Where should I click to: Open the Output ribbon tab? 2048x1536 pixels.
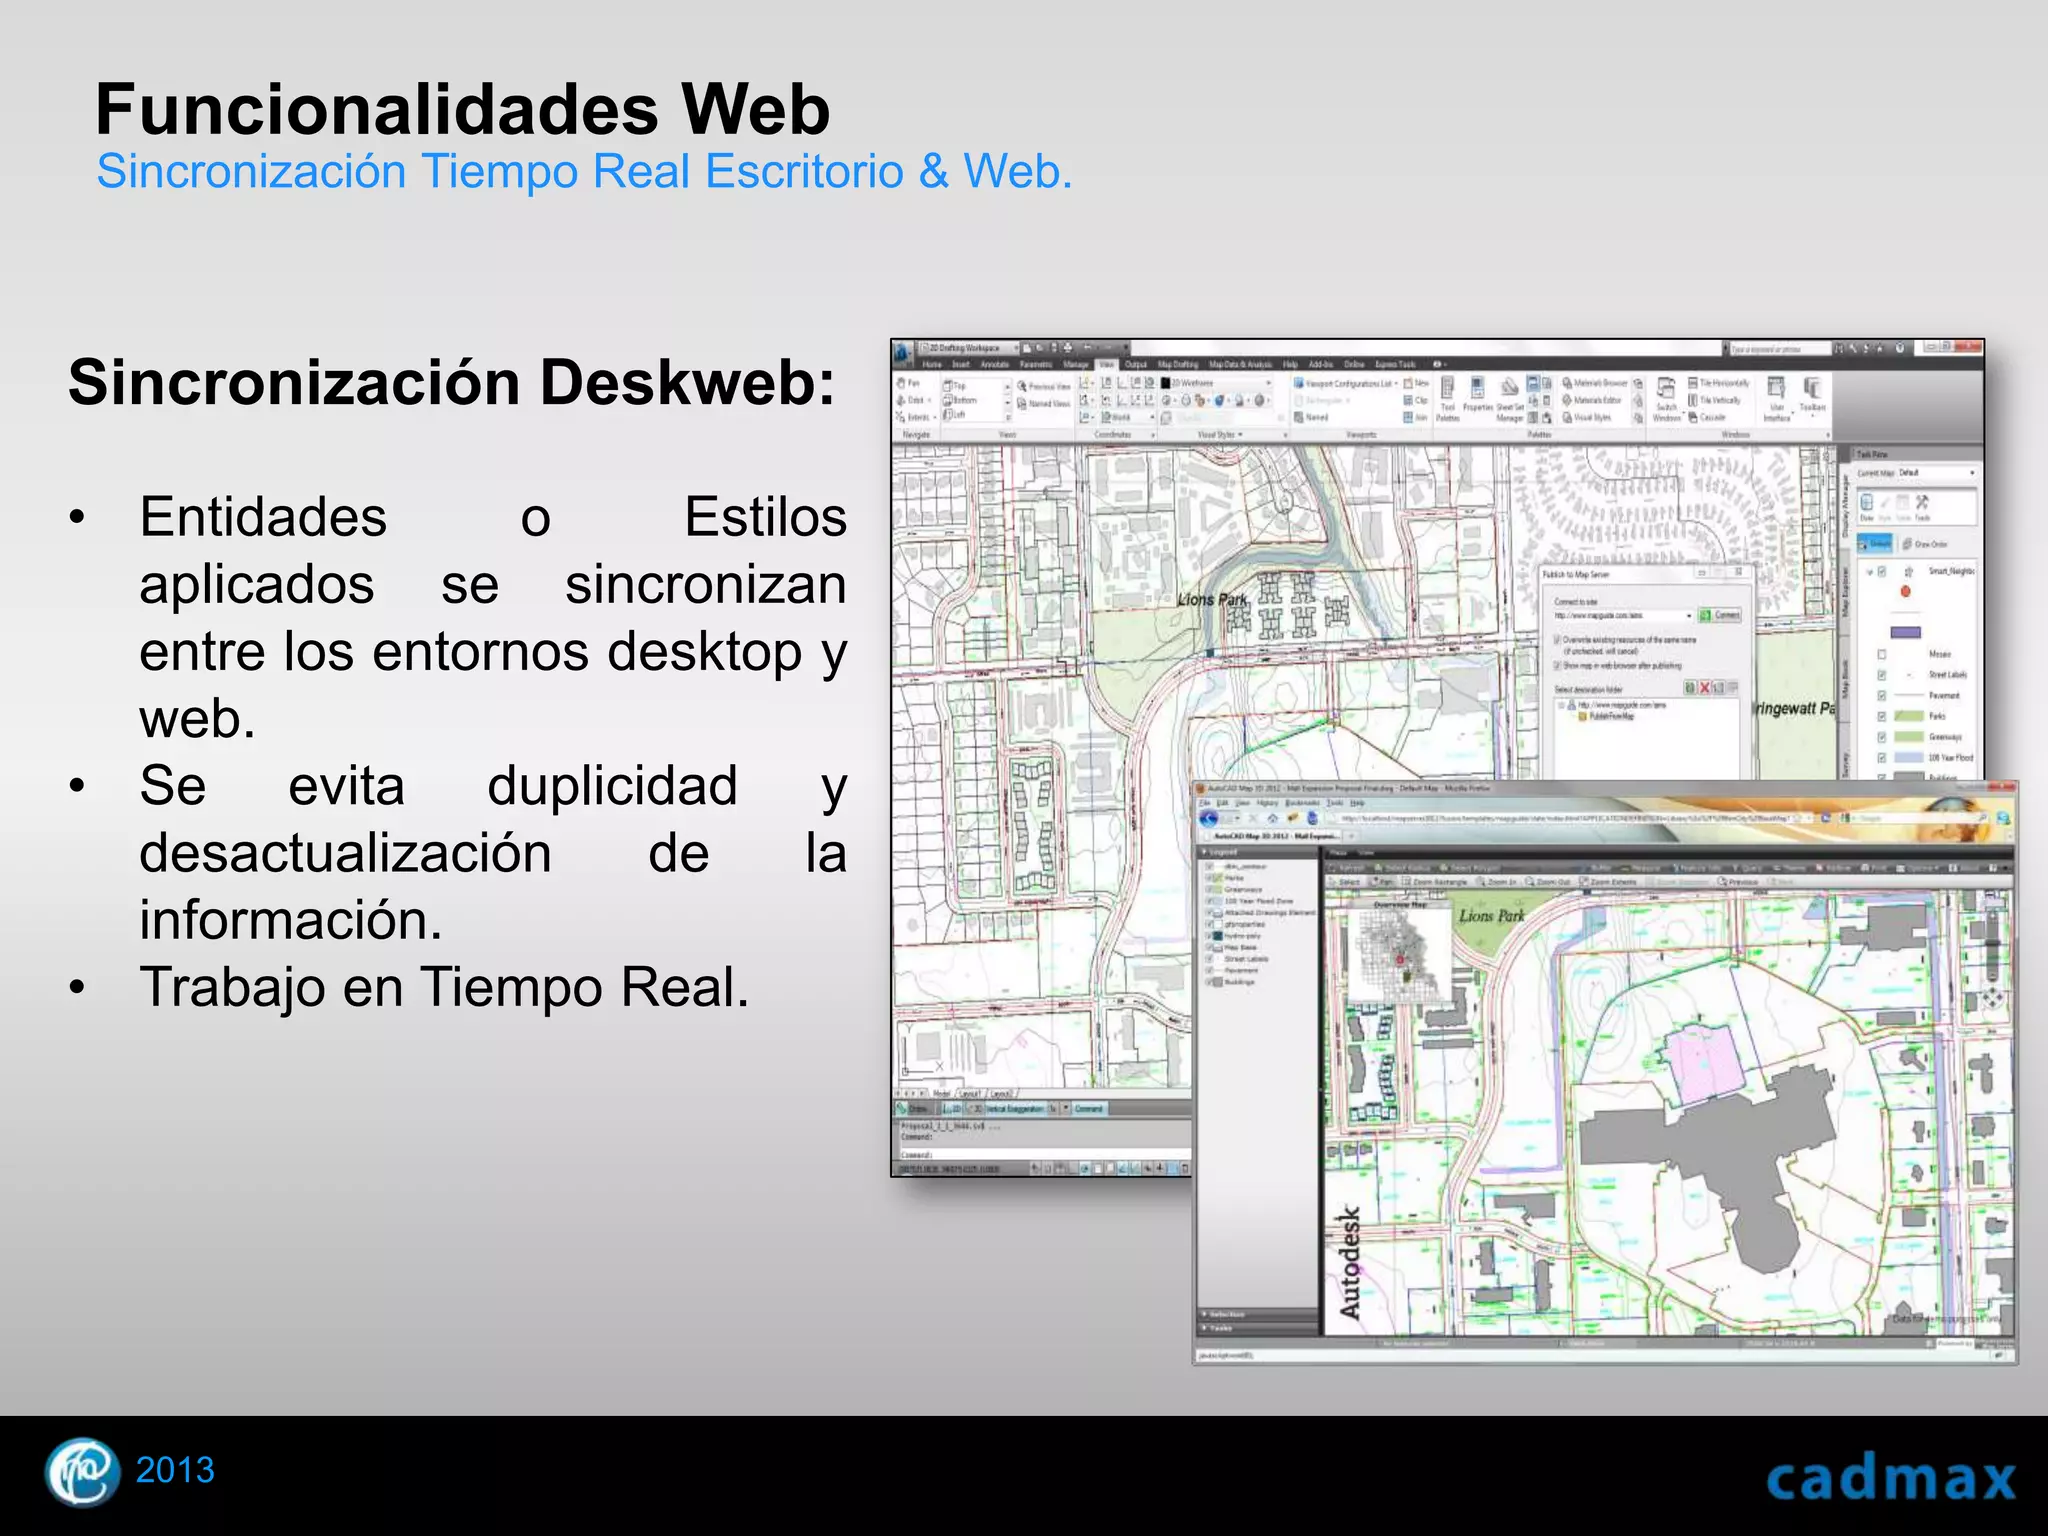click(1136, 364)
